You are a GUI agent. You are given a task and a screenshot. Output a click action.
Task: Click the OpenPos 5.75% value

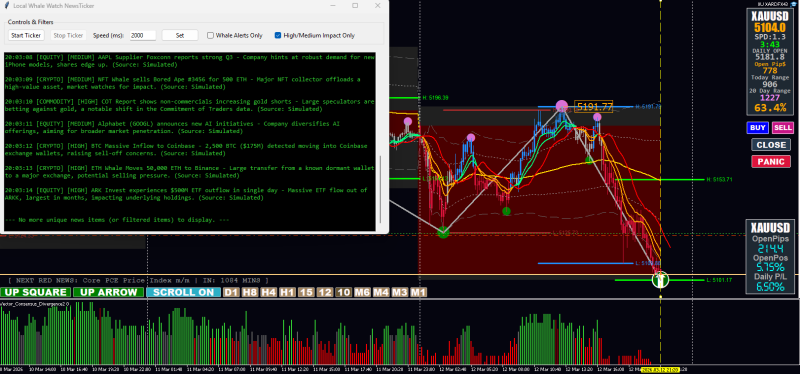[770, 268]
